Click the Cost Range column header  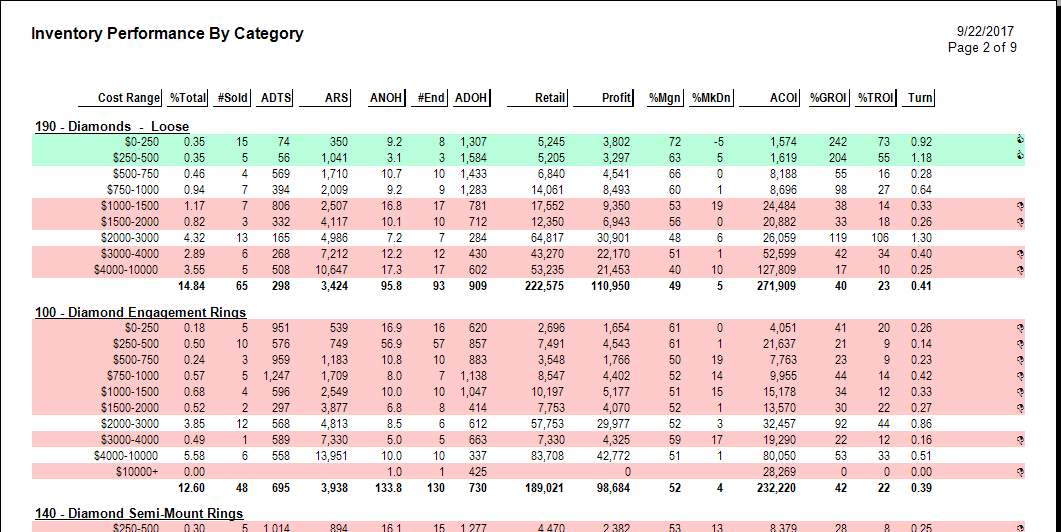129,98
